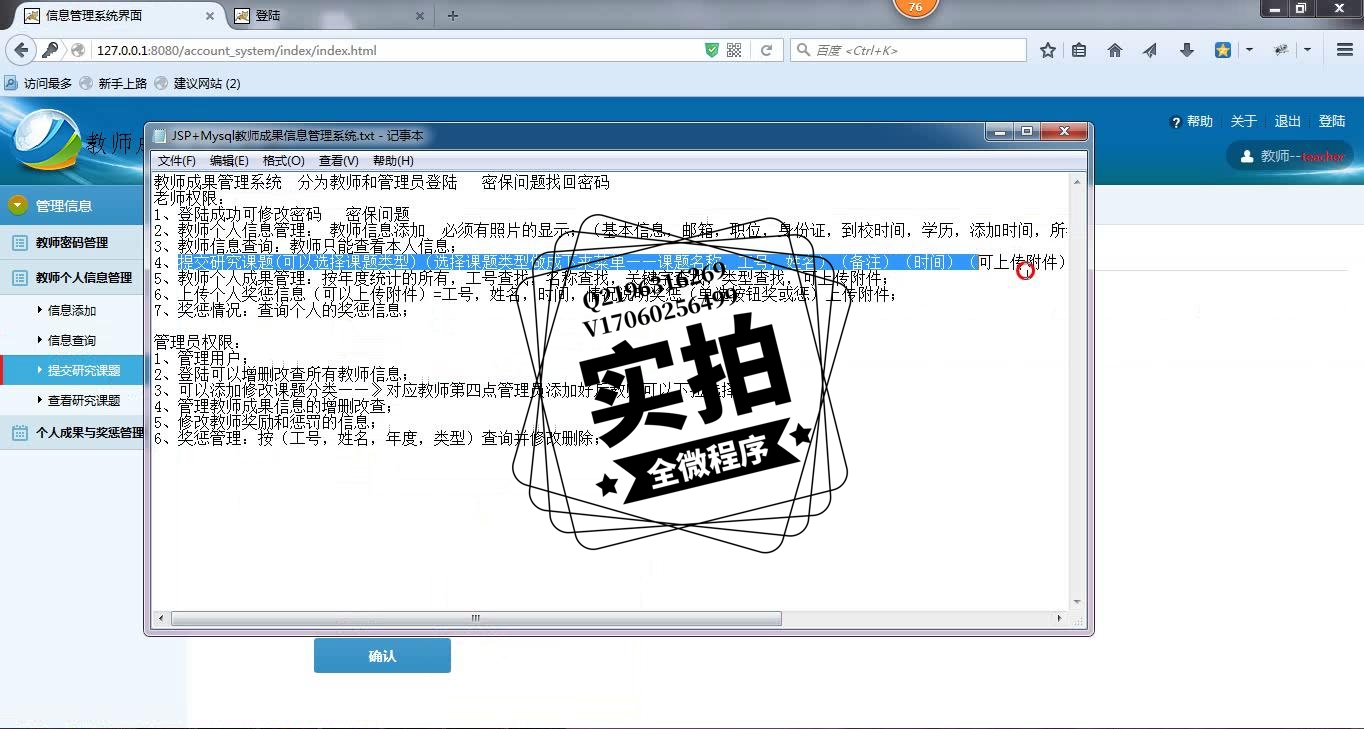Click the calendar icon beside 个人成果与奖惩管理
1364x729 pixels.
pyautogui.click(x=19, y=433)
